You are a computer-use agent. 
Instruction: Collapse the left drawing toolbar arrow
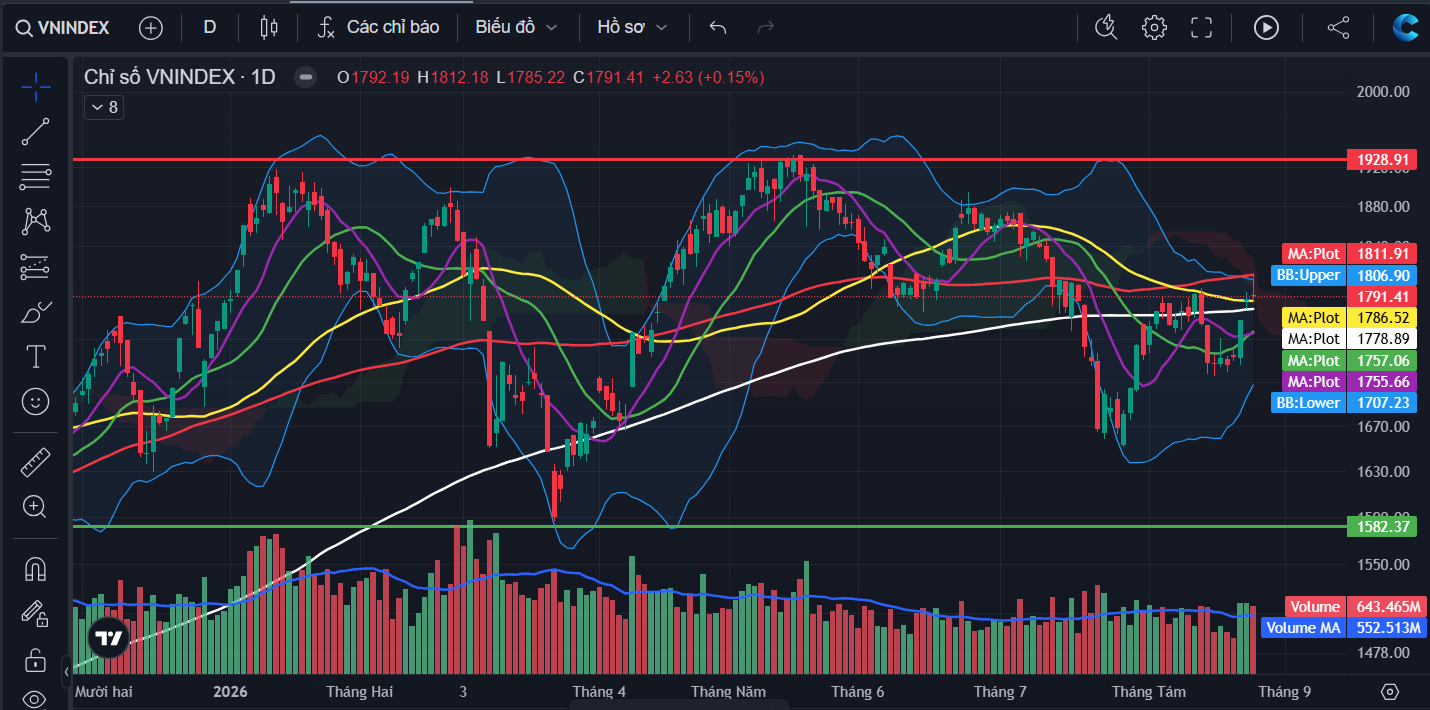coord(66,670)
